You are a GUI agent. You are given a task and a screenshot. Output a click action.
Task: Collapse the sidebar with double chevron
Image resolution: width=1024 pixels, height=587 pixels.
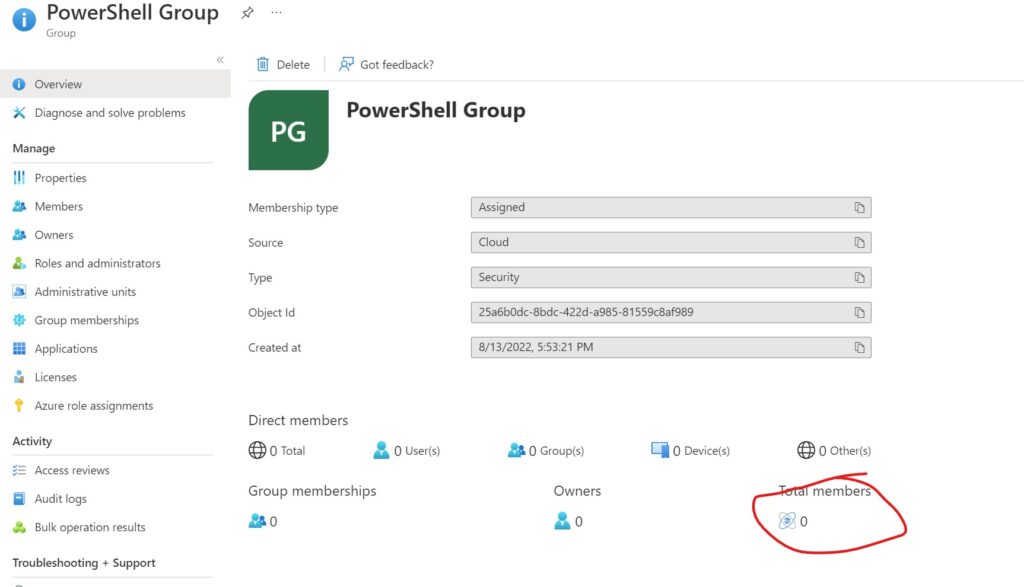pos(220,60)
